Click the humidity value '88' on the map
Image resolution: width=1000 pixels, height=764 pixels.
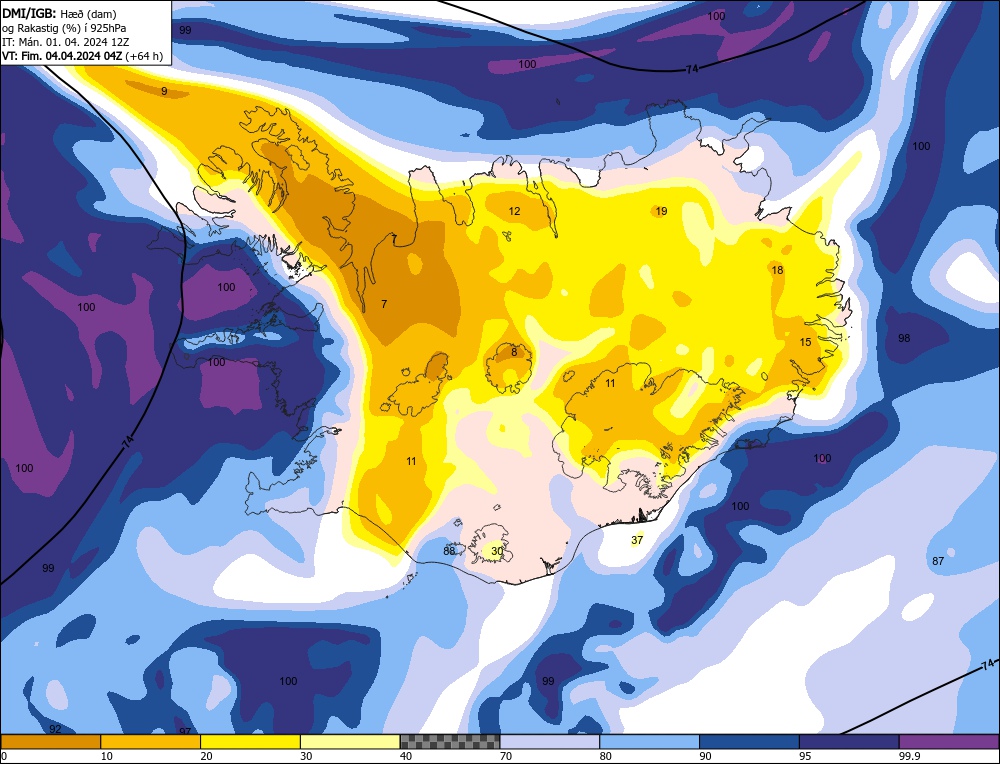point(449,550)
